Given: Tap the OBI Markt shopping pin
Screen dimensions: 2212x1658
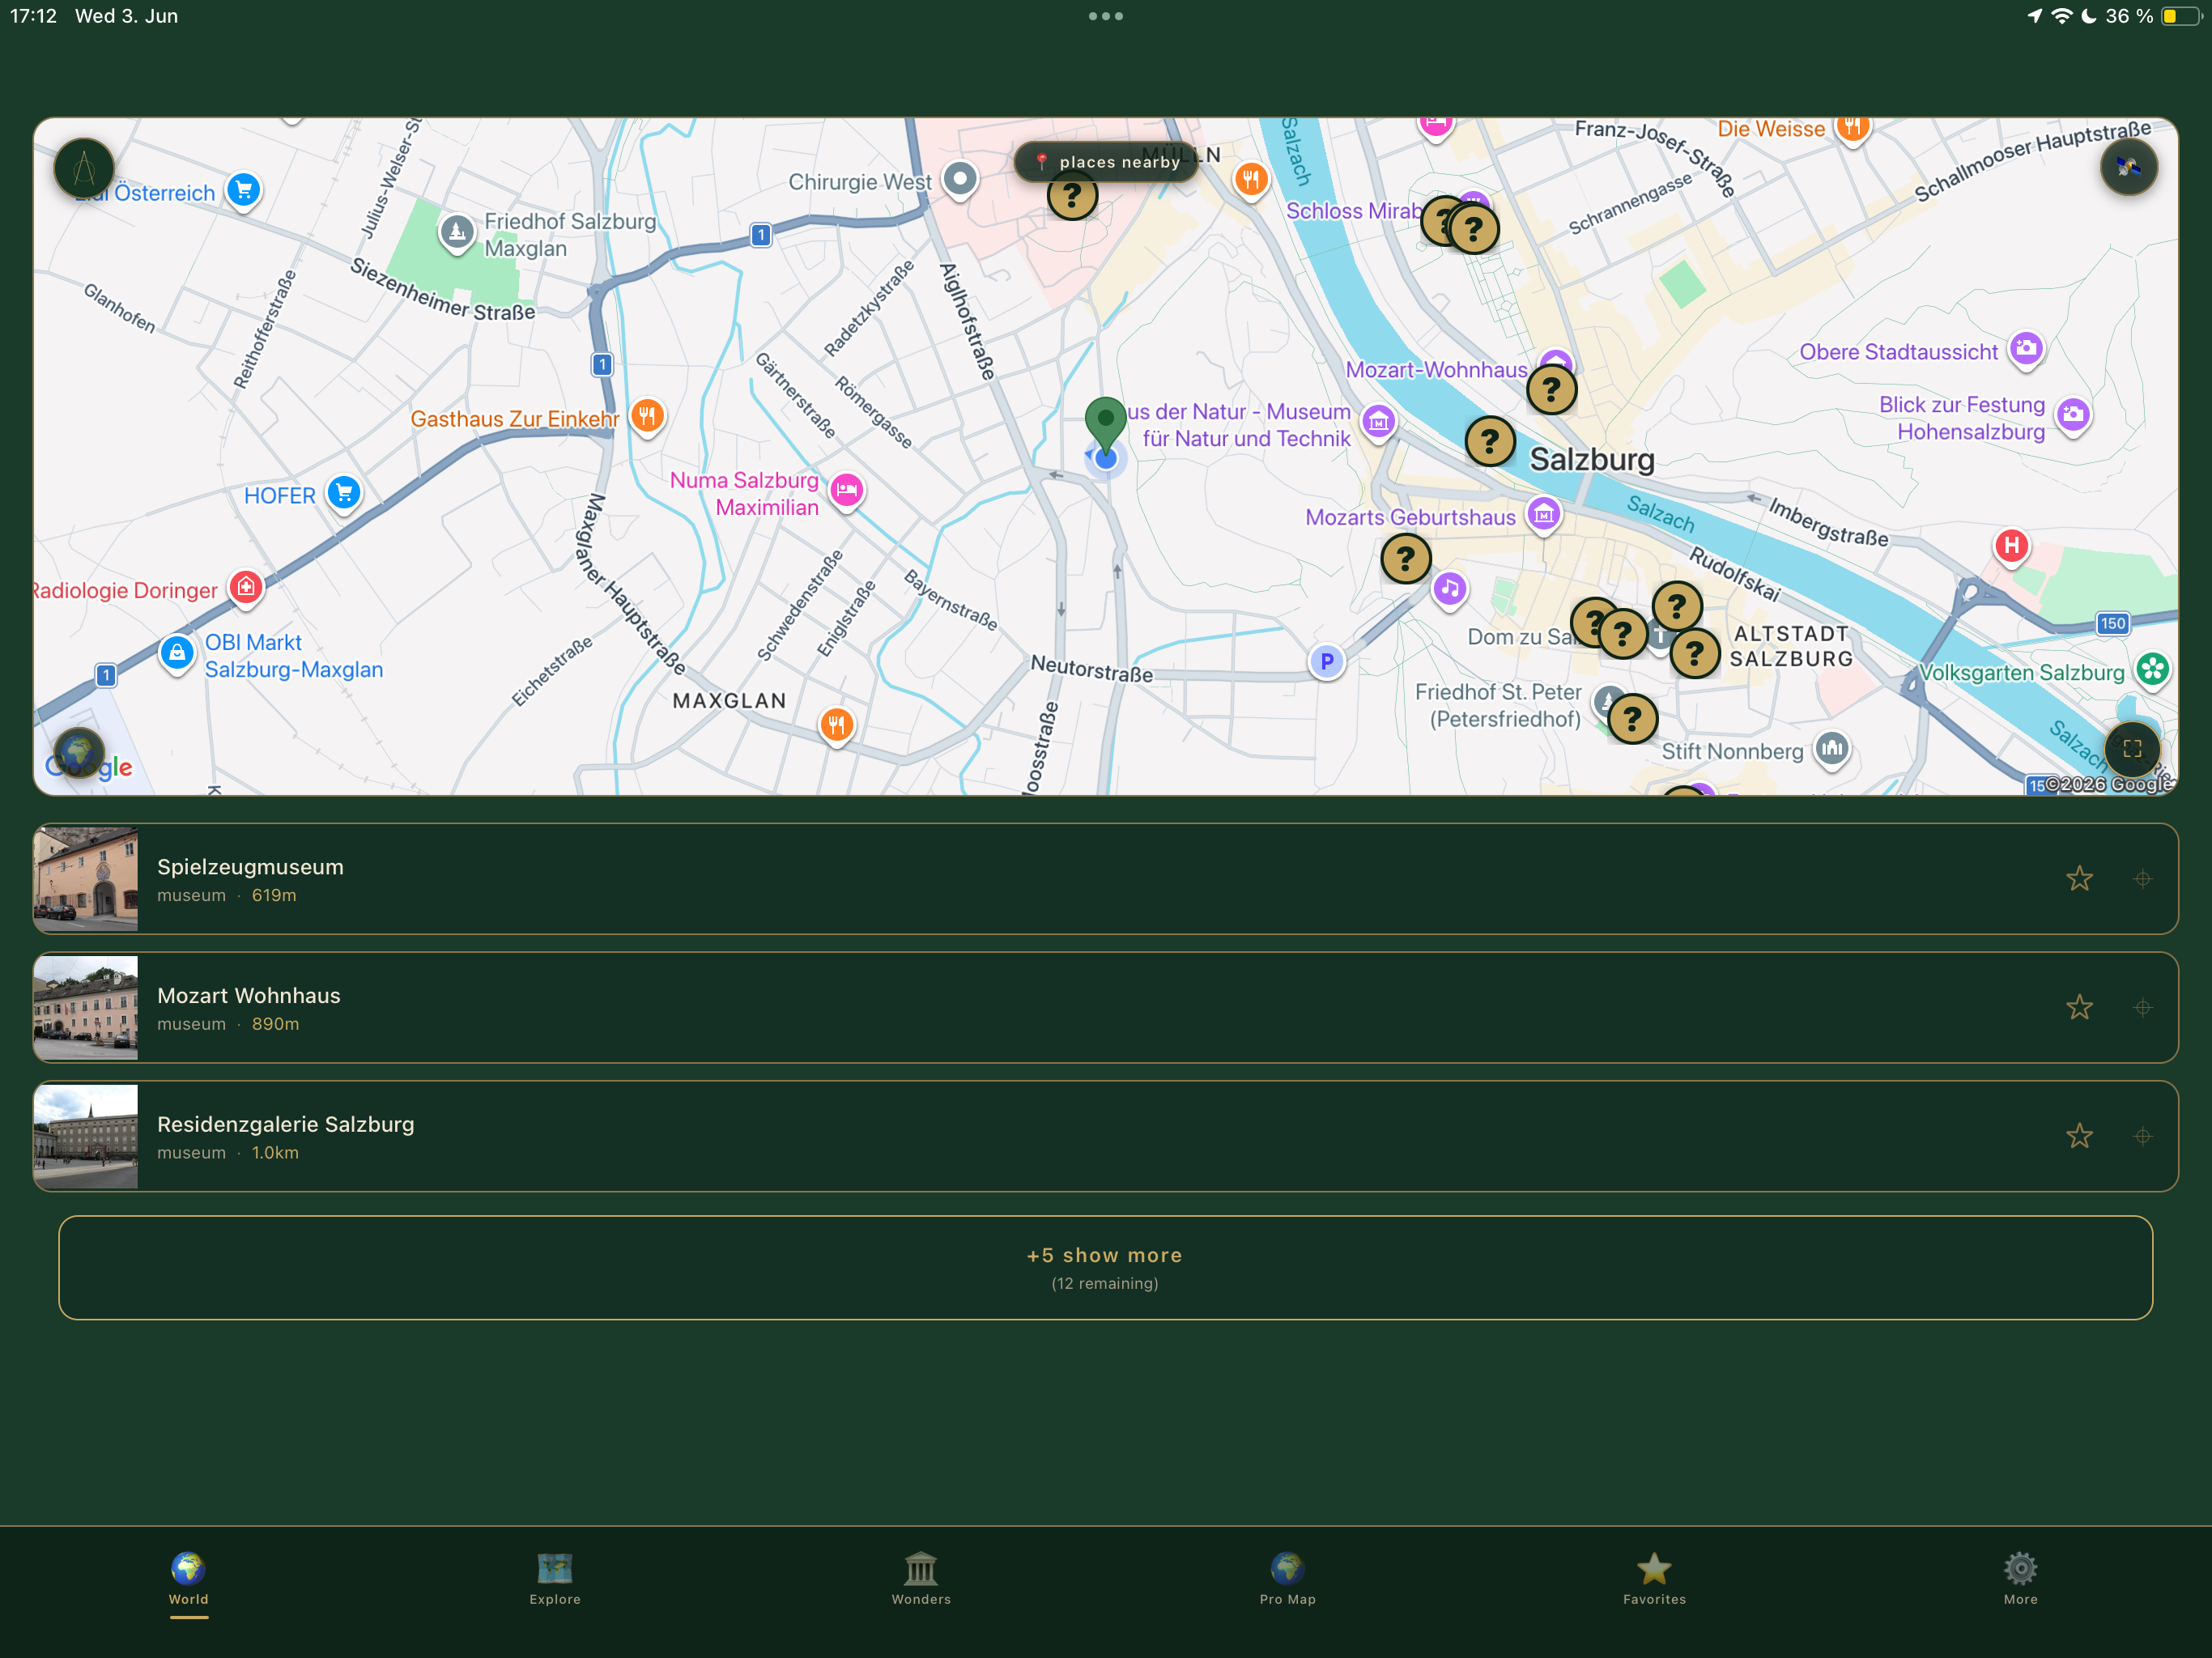Looking at the screenshot, I should pyautogui.click(x=177, y=654).
